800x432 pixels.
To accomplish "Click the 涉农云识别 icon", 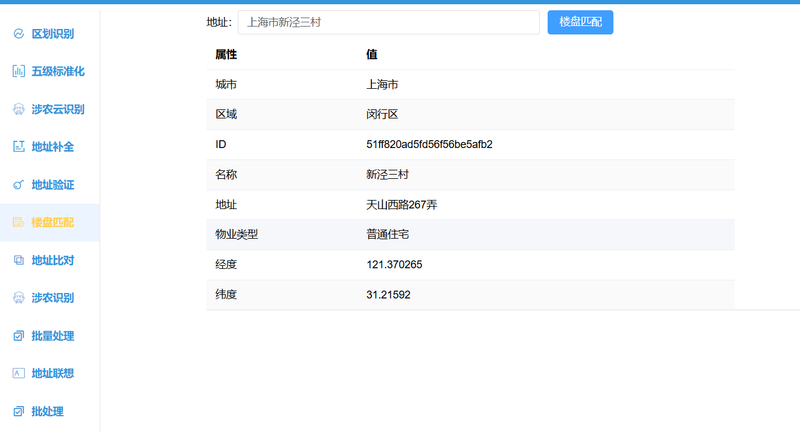I will point(18,109).
